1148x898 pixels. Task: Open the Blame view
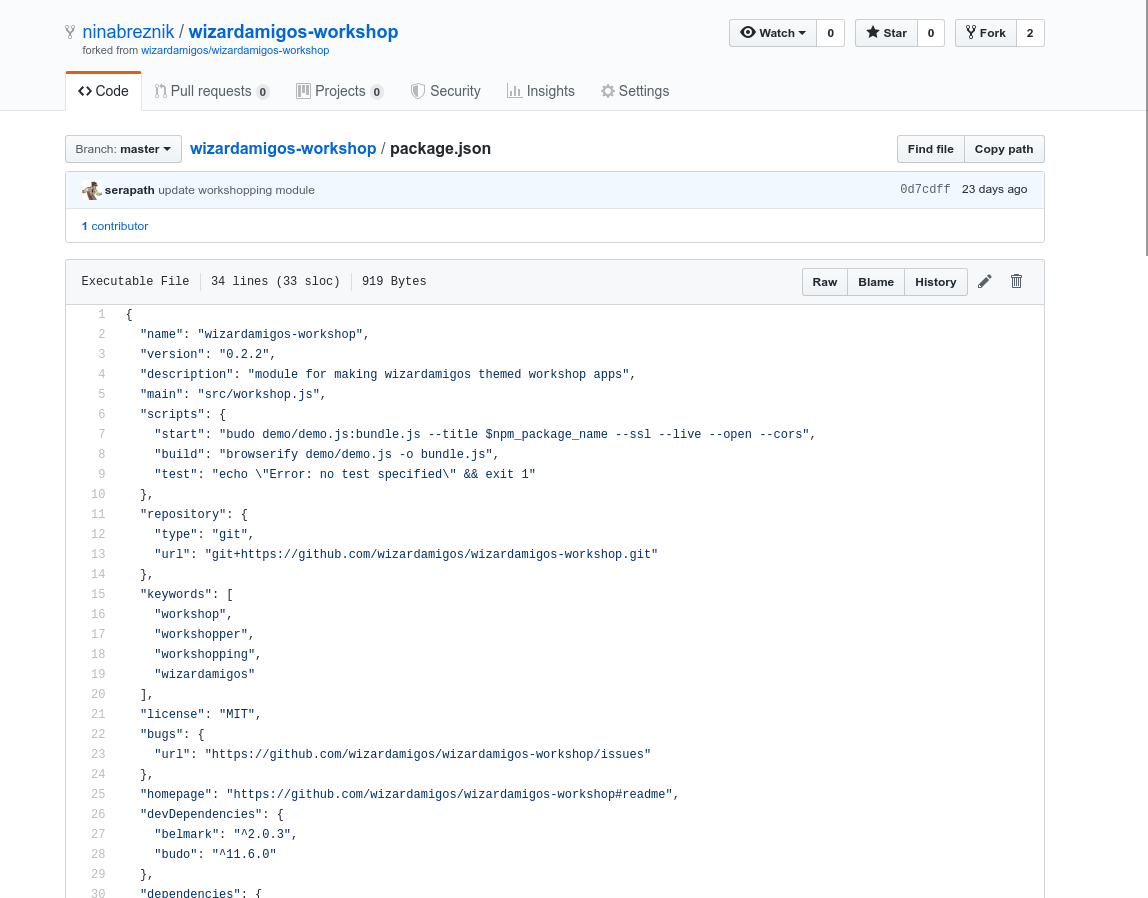tap(876, 282)
